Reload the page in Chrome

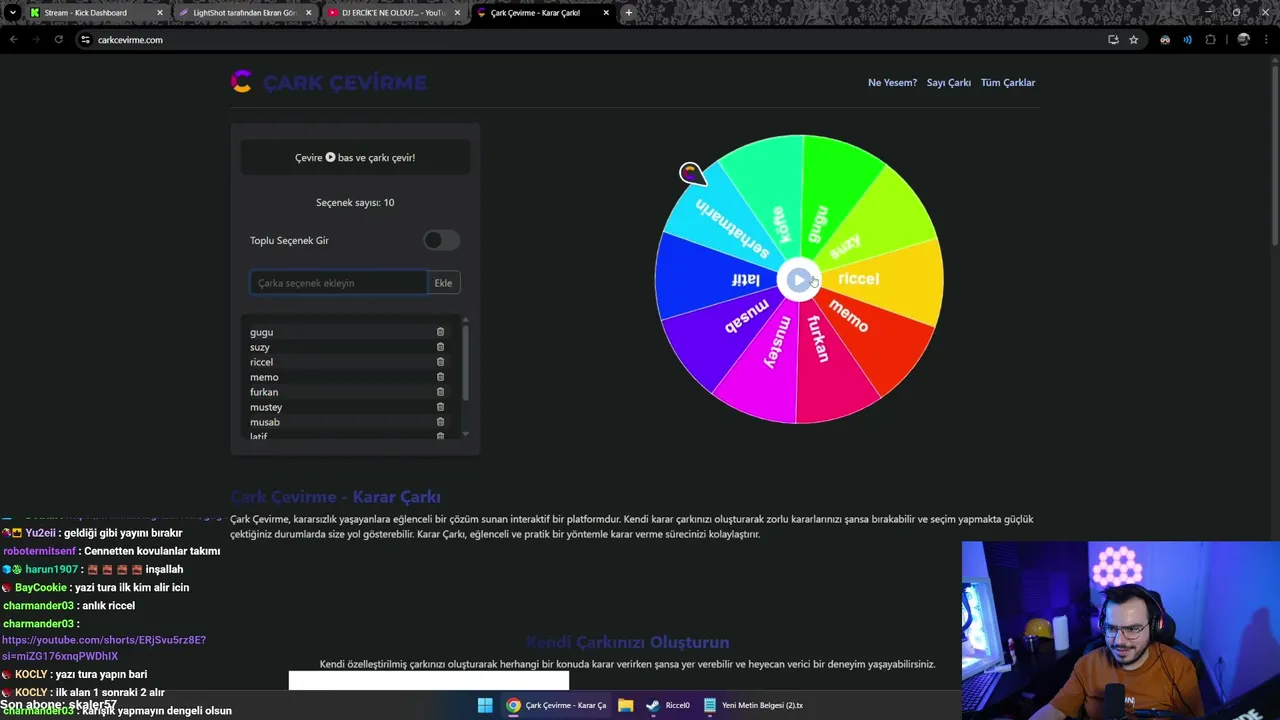point(59,40)
